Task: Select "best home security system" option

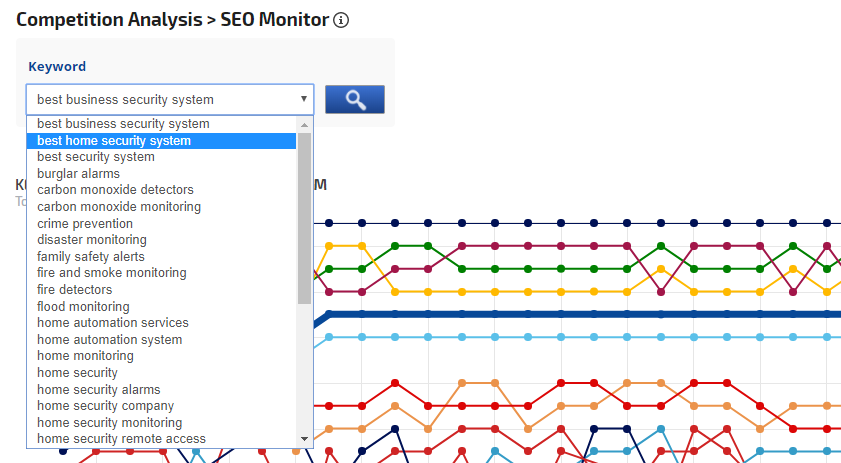Action: [114, 141]
